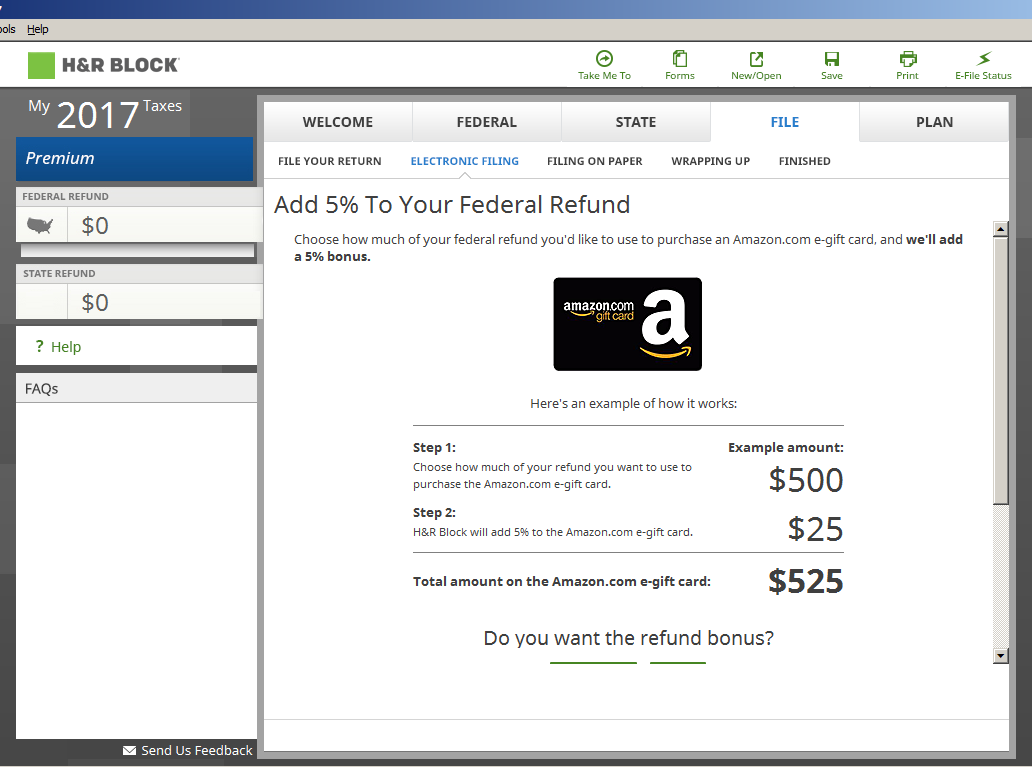Click the New/Open toolbar icon
Image resolution: width=1032 pixels, height=768 pixels.
point(756,64)
